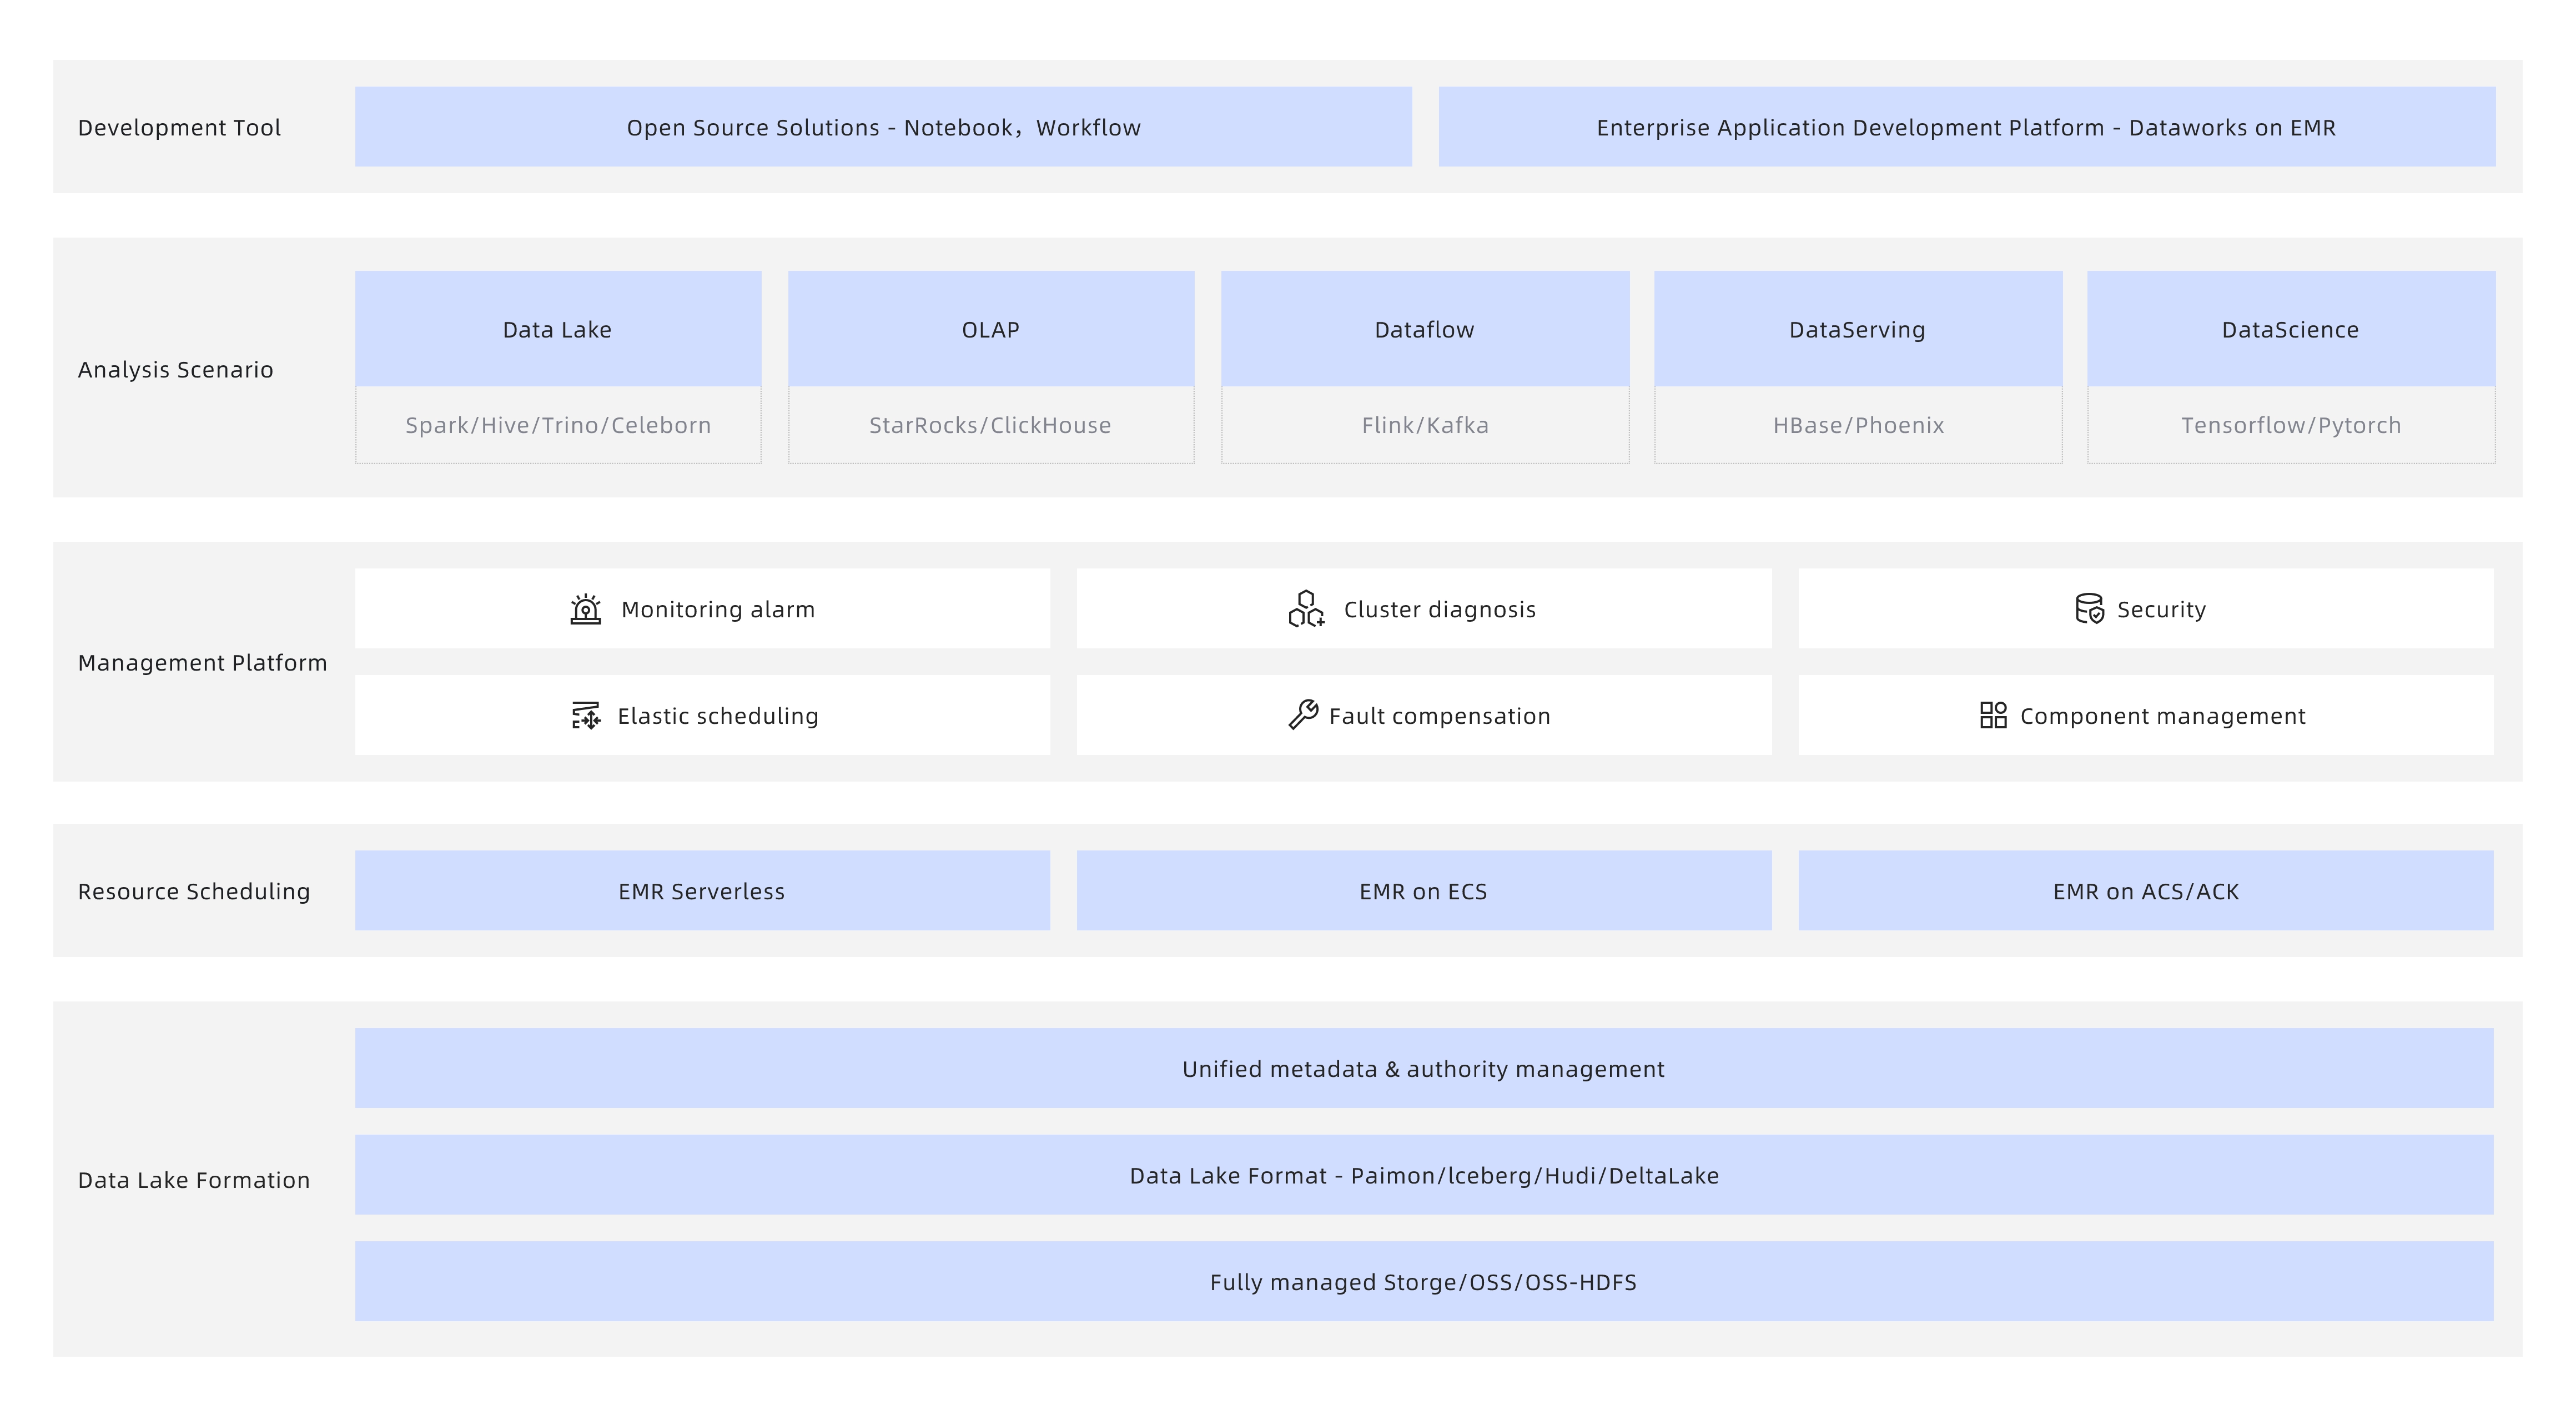Click the DataScience scenario block
2576x1410 pixels.
tap(2291, 329)
